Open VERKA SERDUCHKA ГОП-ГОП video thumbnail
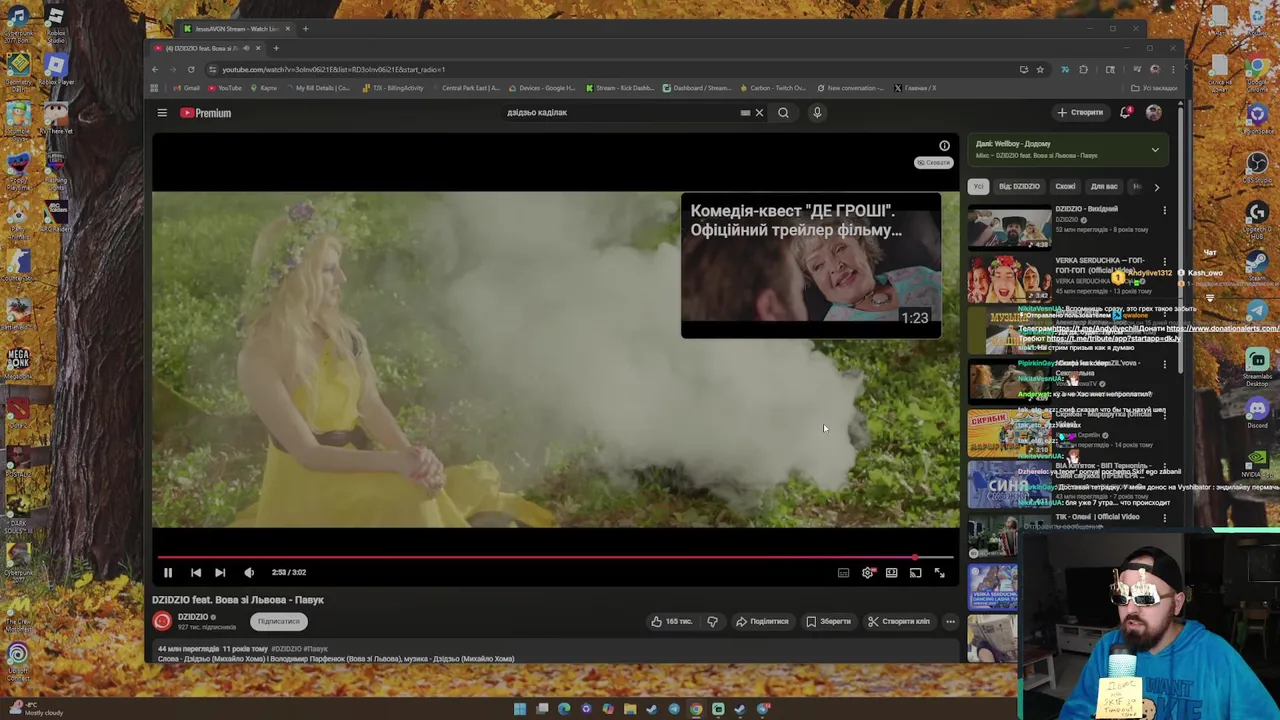Viewport: 1280px width, 720px height. (1009, 279)
